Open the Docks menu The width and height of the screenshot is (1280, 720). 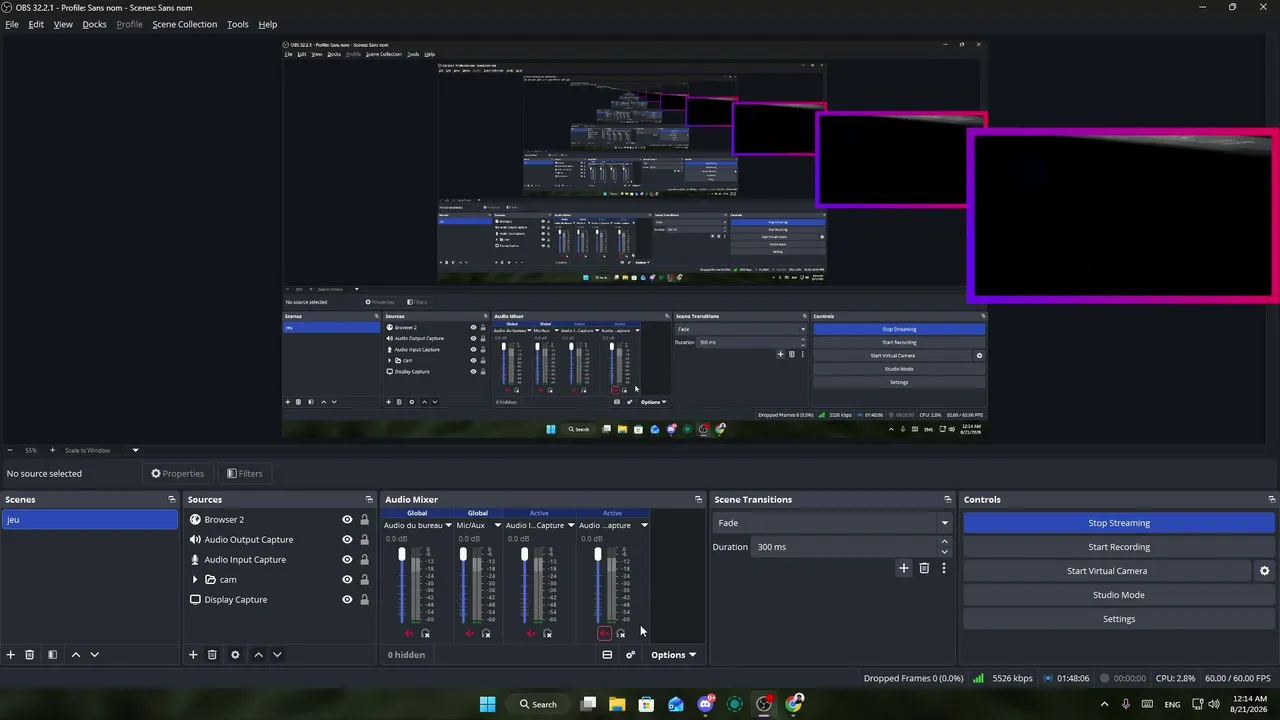pos(94,24)
